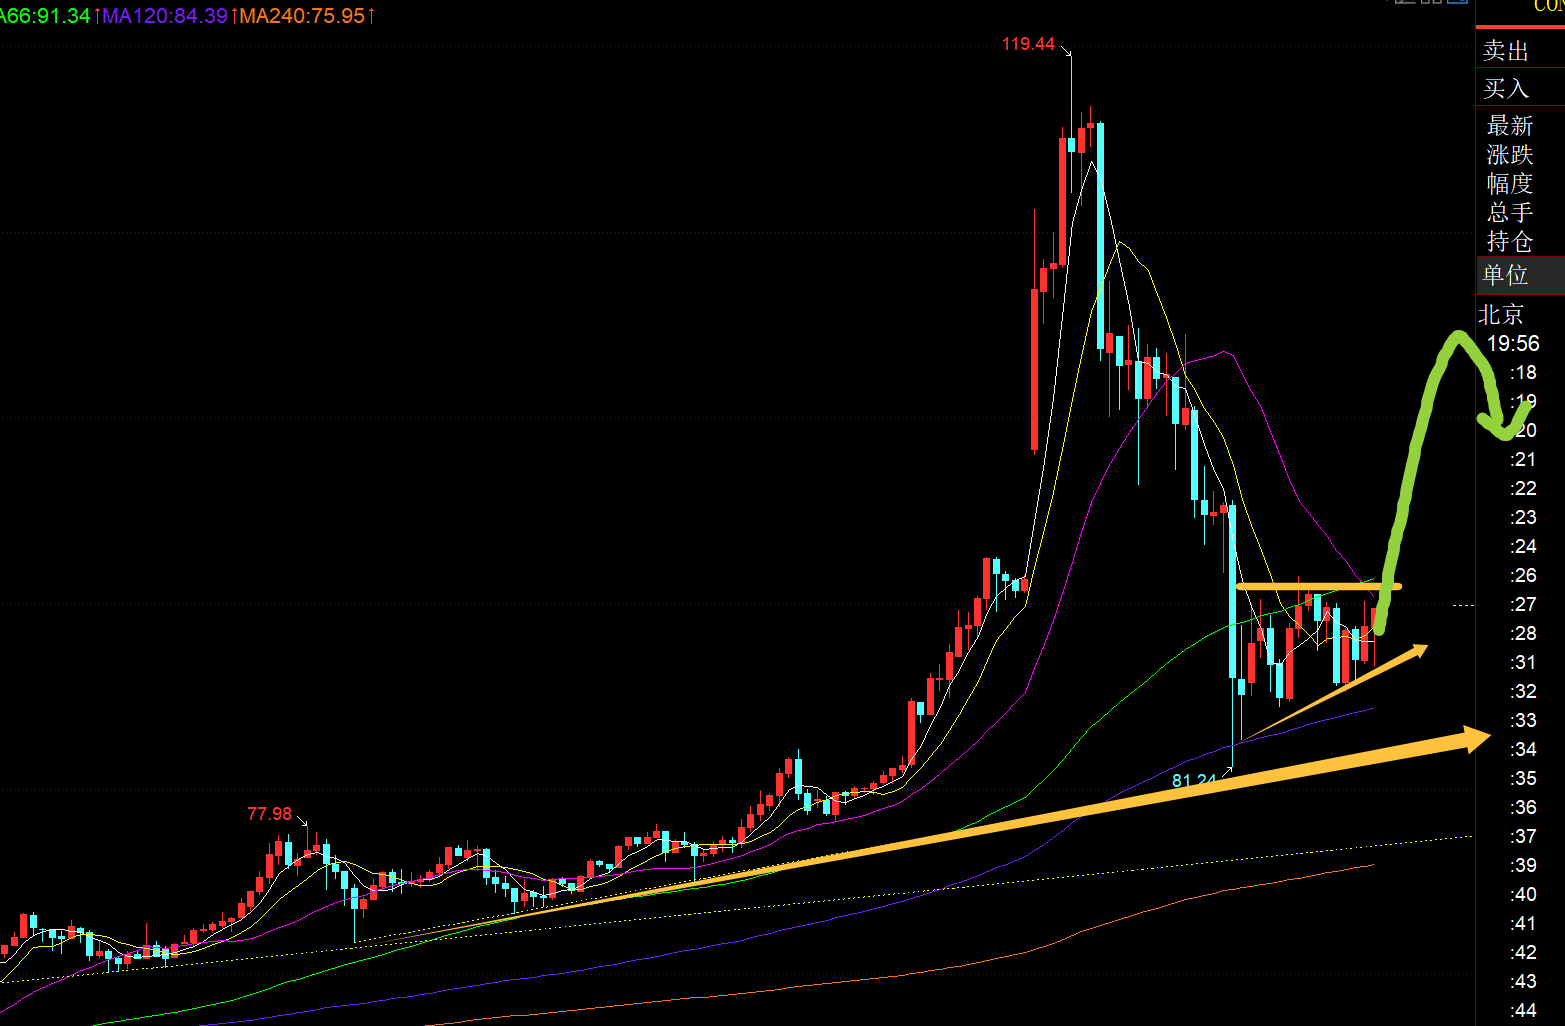
Task: Click the 买入 (buy) row
Action: [x=1506, y=89]
